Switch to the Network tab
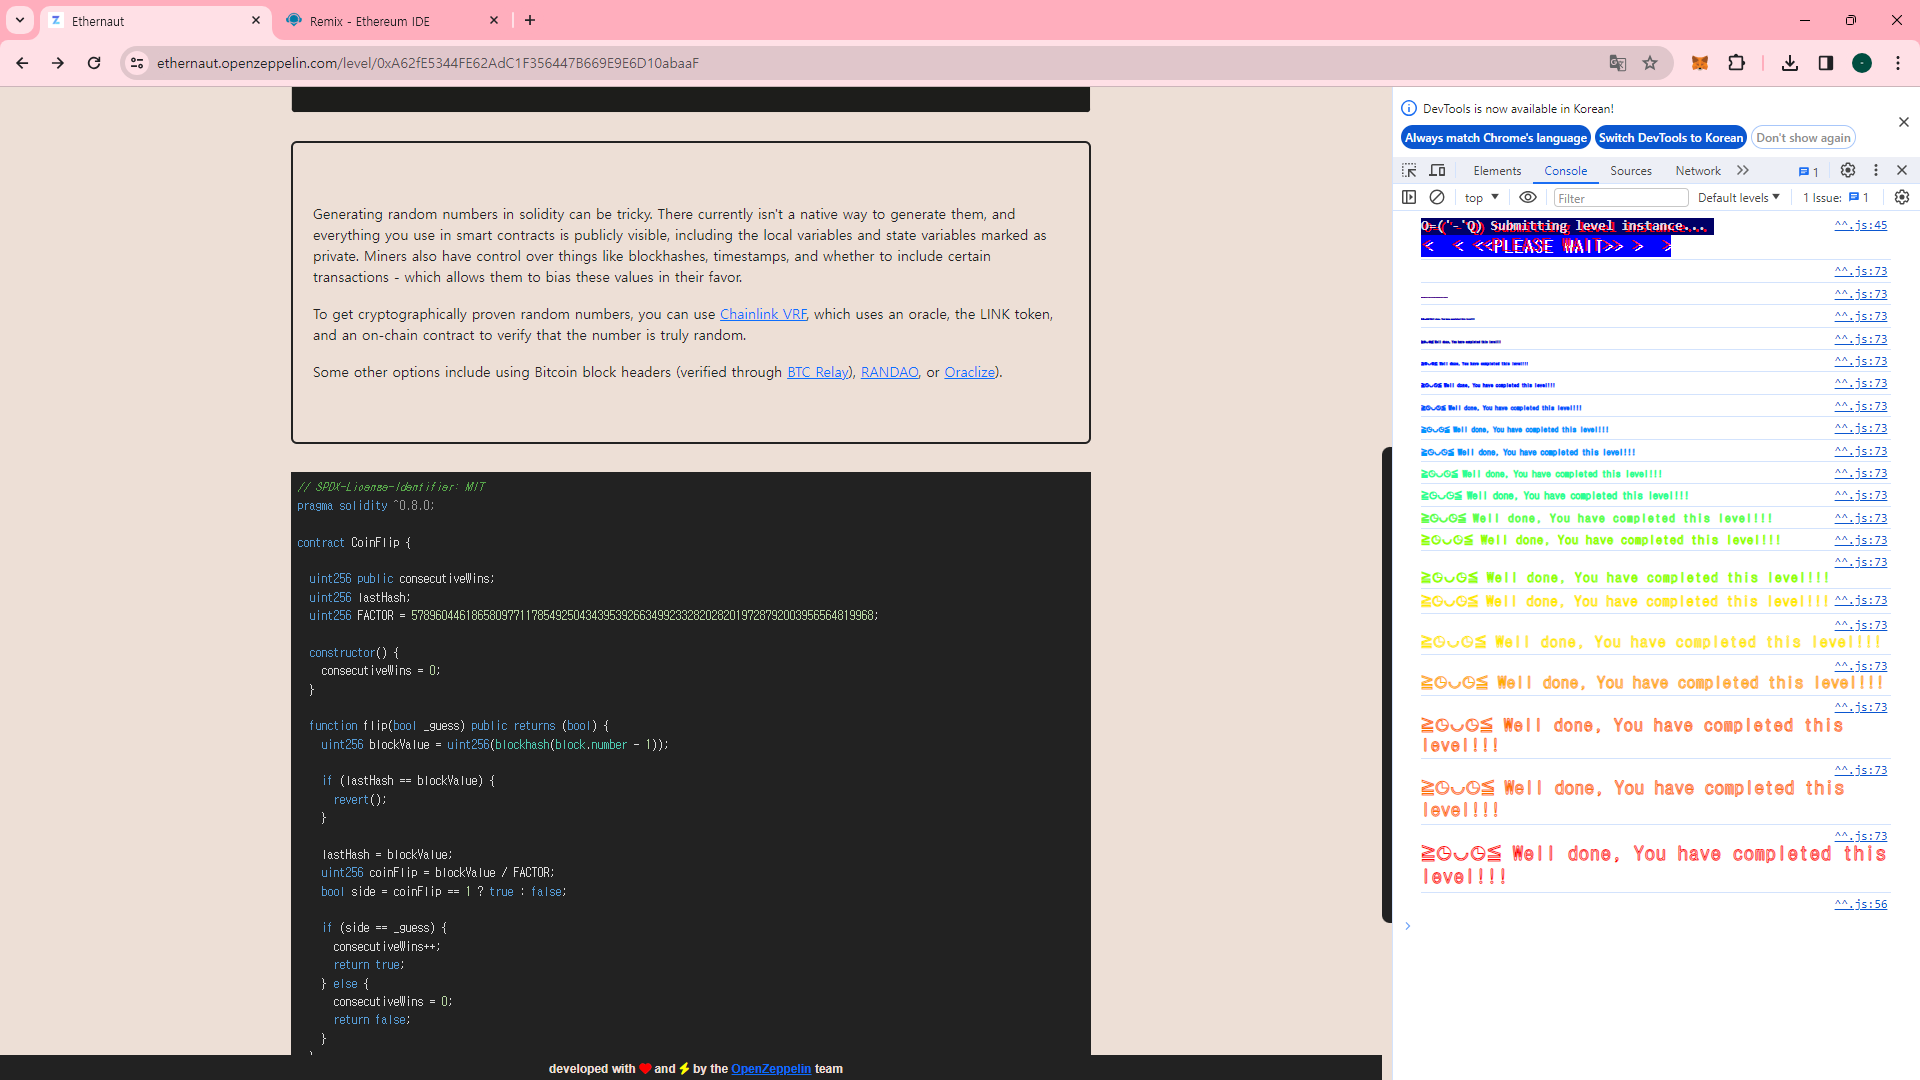The width and height of the screenshot is (1920, 1080). [x=1698, y=171]
